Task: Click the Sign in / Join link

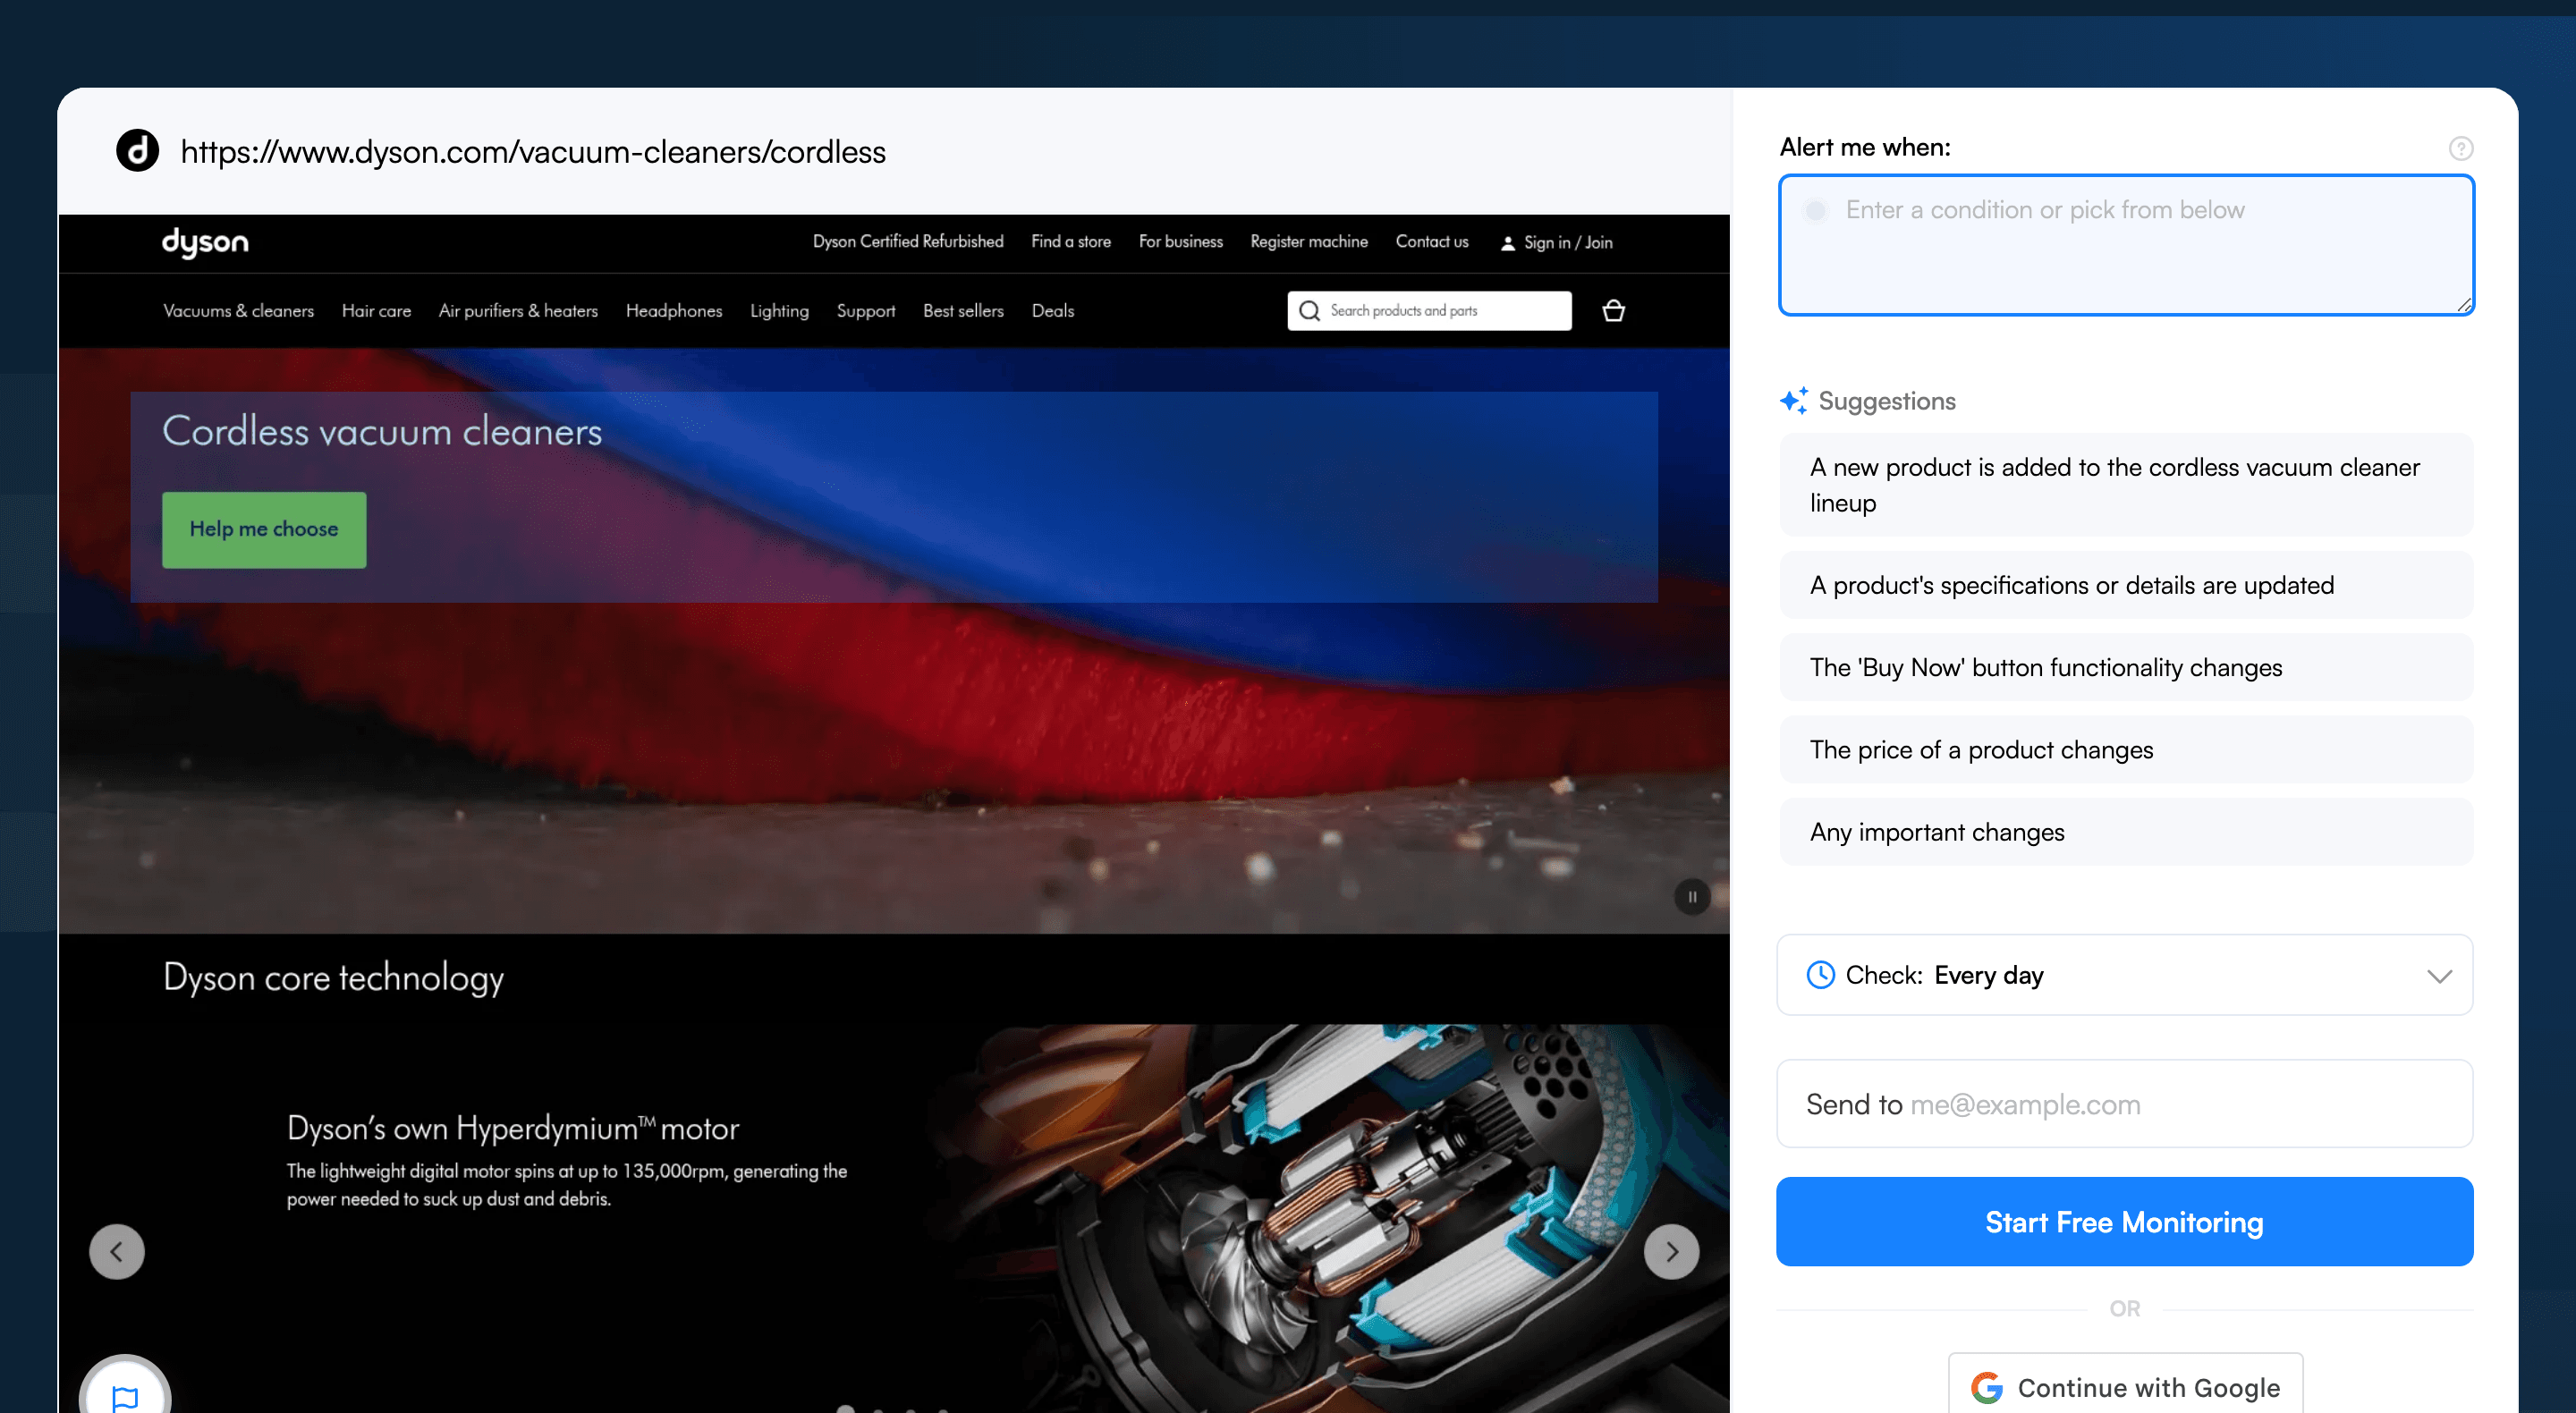Action: [x=1556, y=243]
